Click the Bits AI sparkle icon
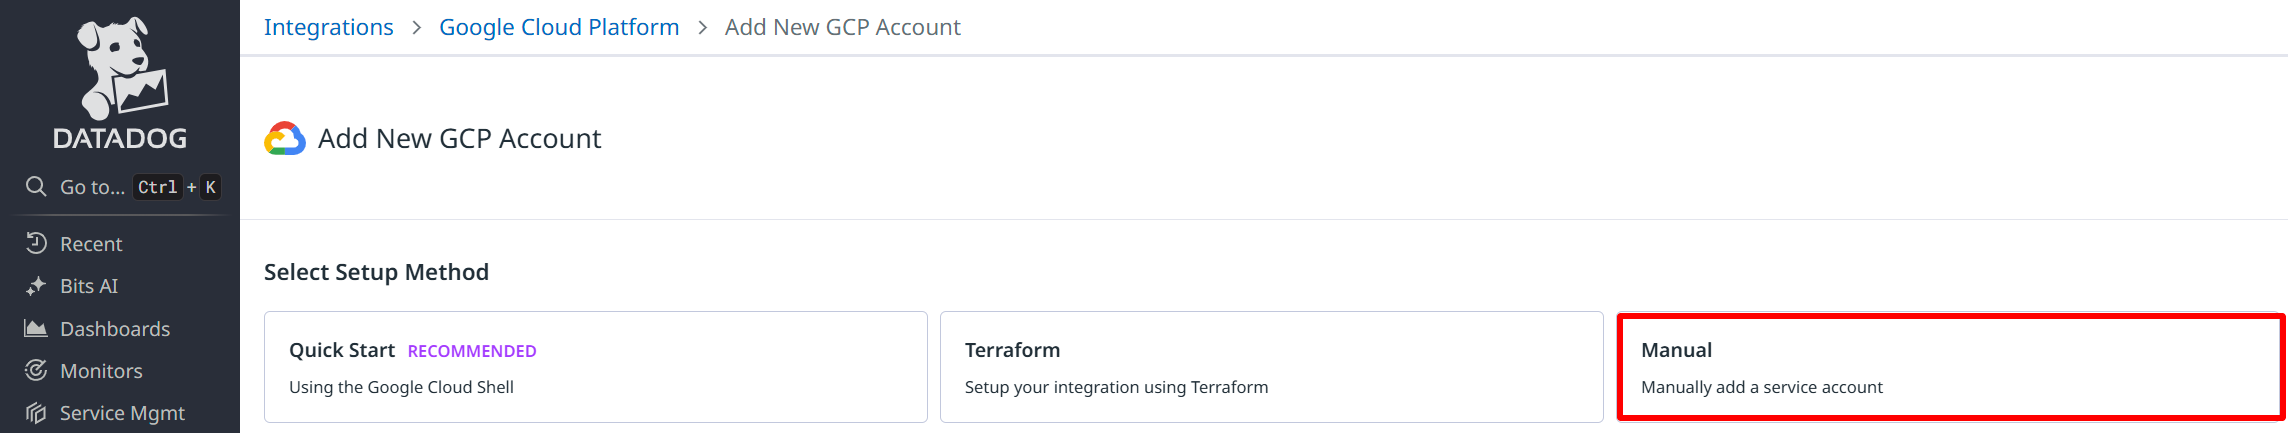The width and height of the screenshot is (2288, 433). [x=36, y=286]
